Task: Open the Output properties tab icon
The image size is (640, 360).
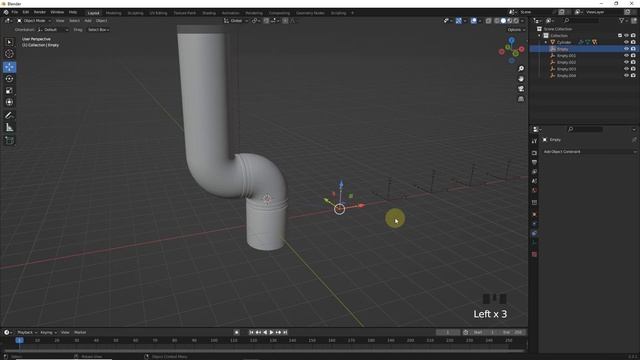Action: tap(534, 162)
